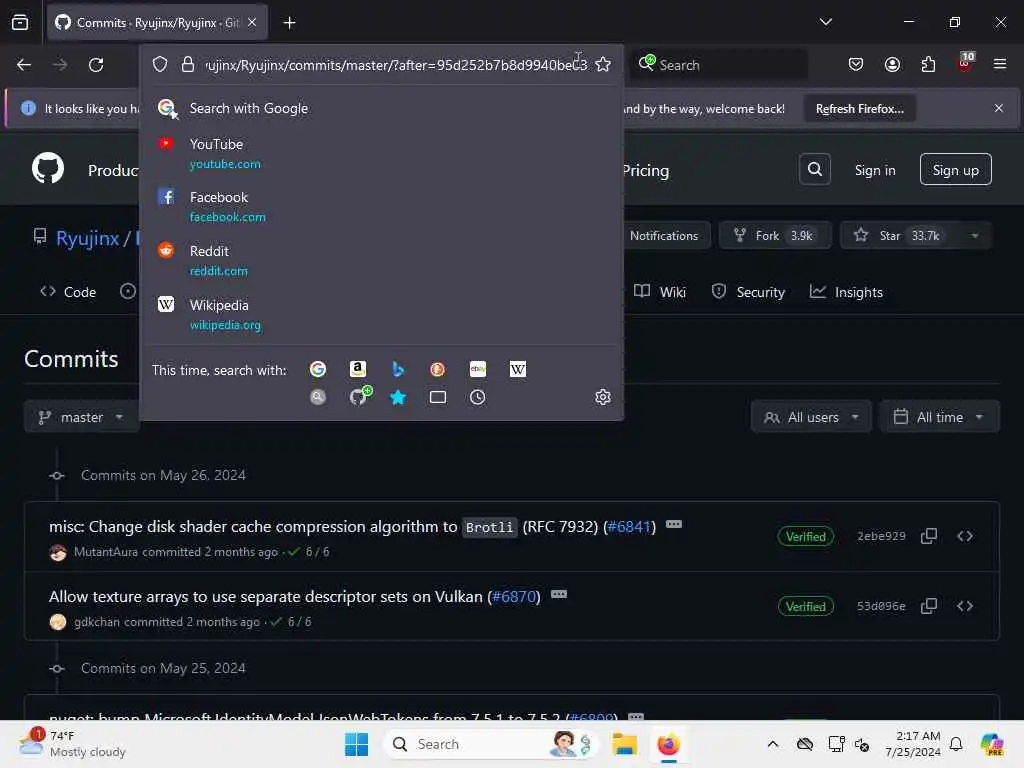The height and width of the screenshot is (768, 1024).
Task: Browse repository at commit 53d096e
Action: pyautogui.click(x=965, y=606)
